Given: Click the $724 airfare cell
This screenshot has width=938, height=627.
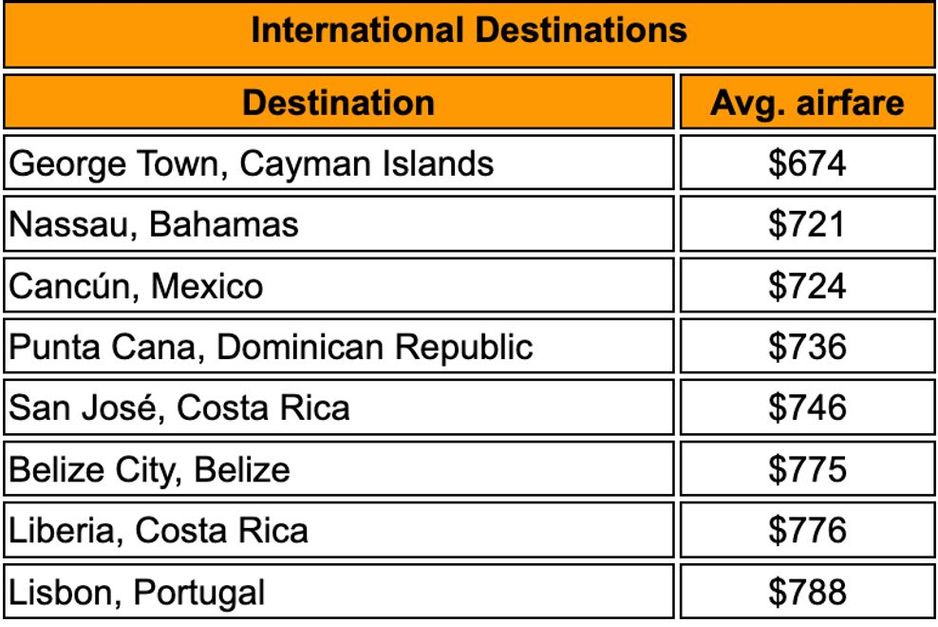Looking at the screenshot, I should click(806, 286).
